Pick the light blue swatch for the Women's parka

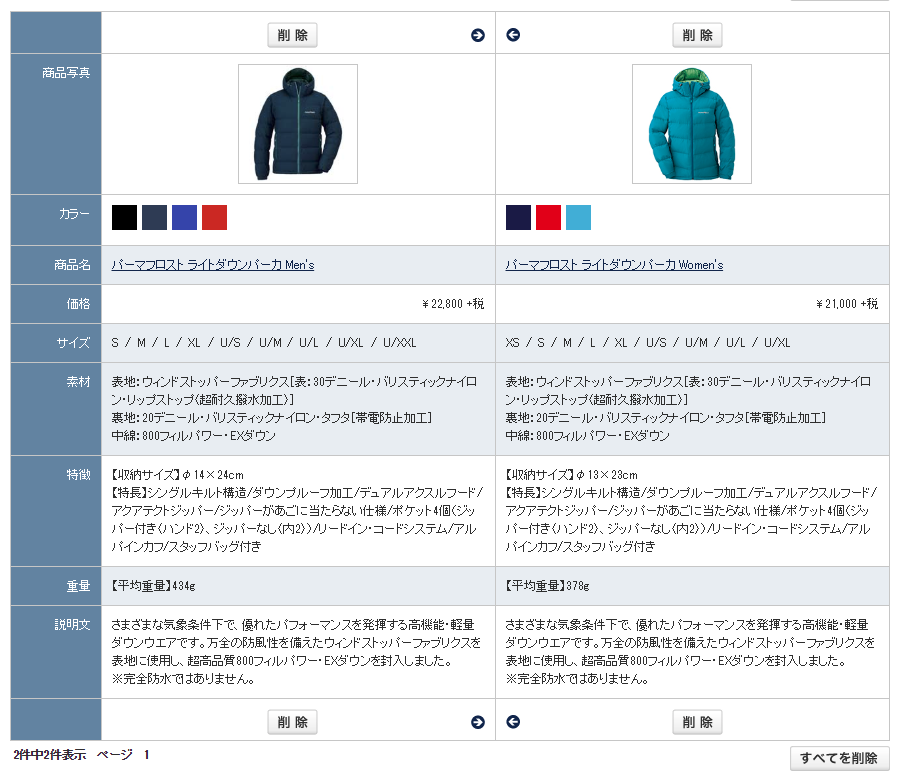click(x=579, y=217)
